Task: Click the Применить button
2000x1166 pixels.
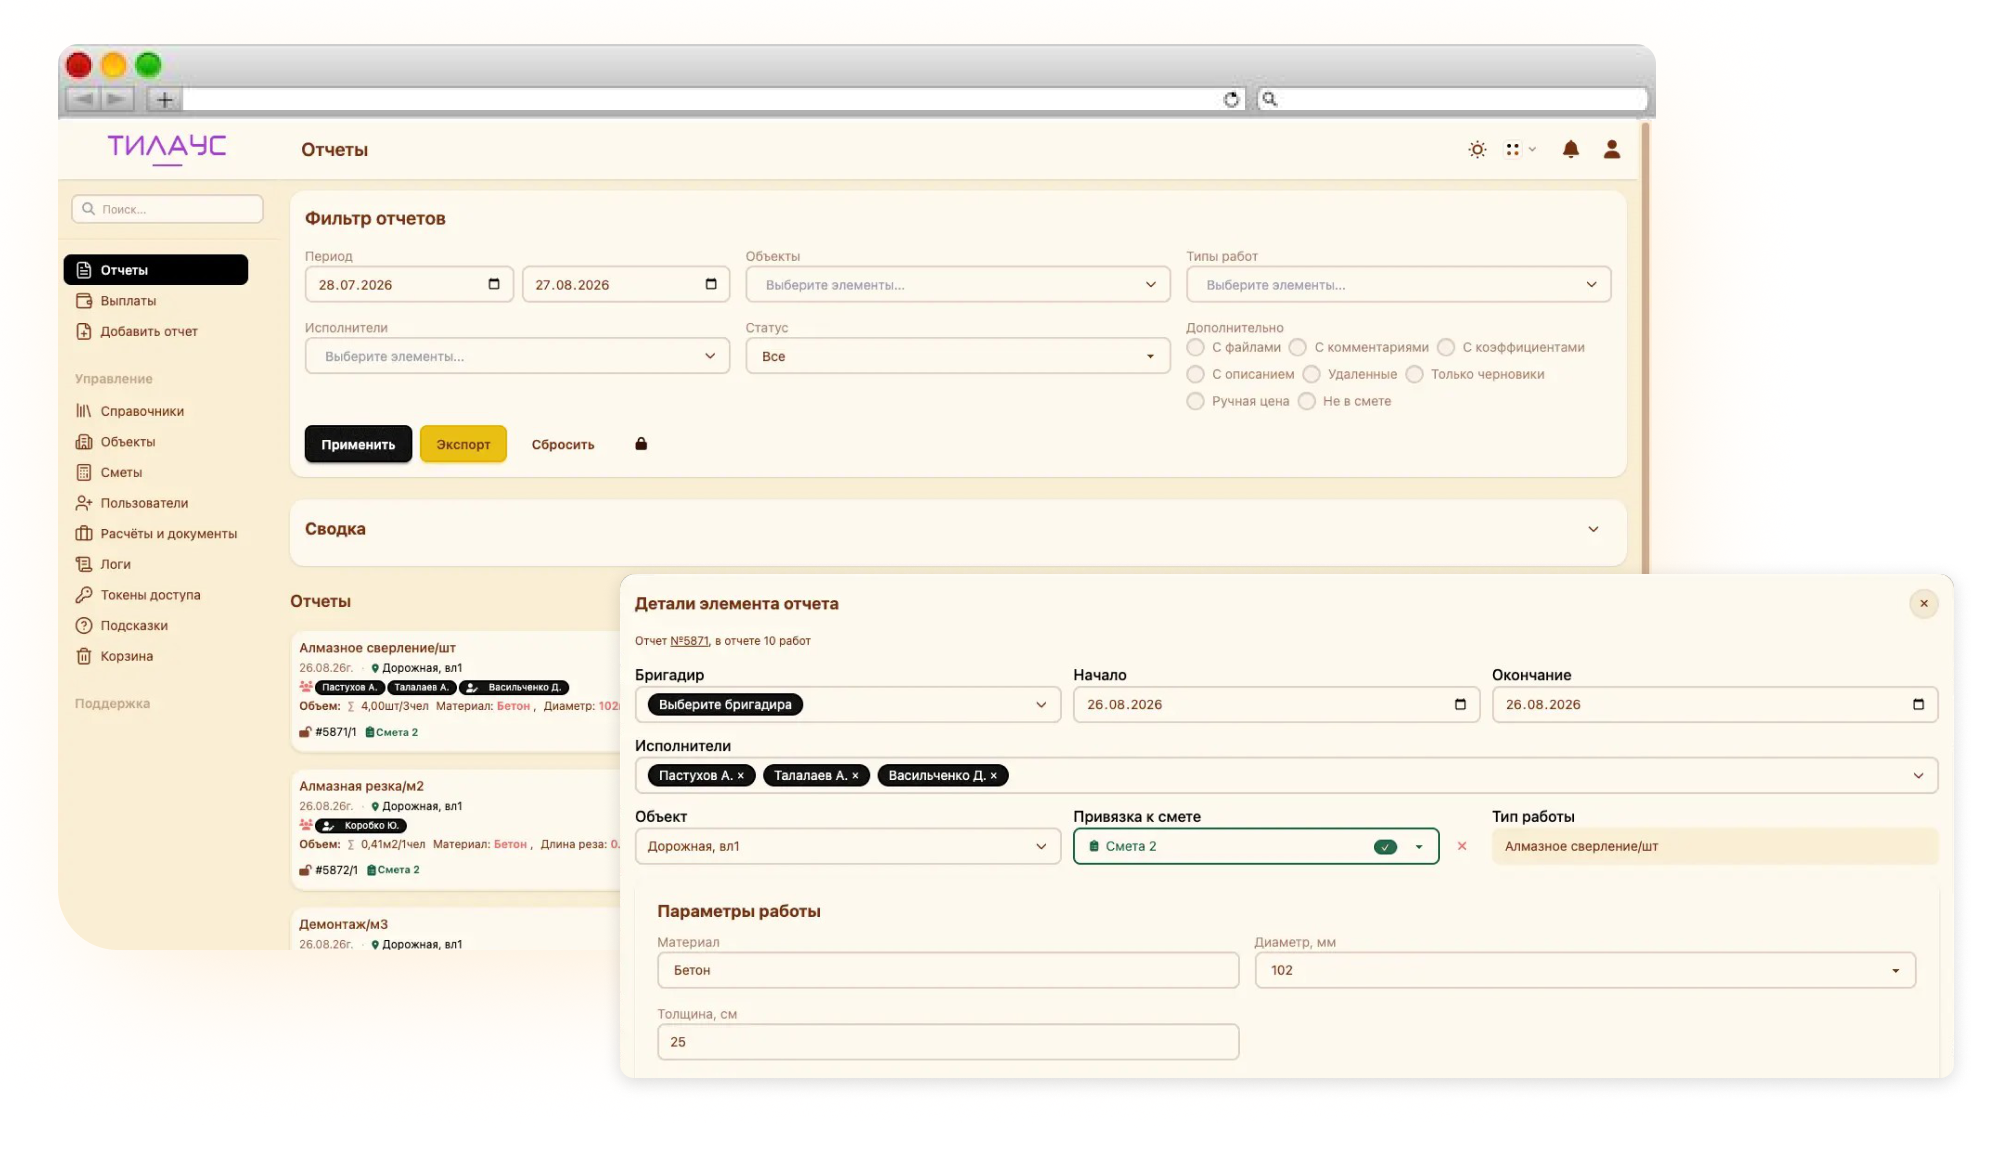Action: (x=358, y=444)
